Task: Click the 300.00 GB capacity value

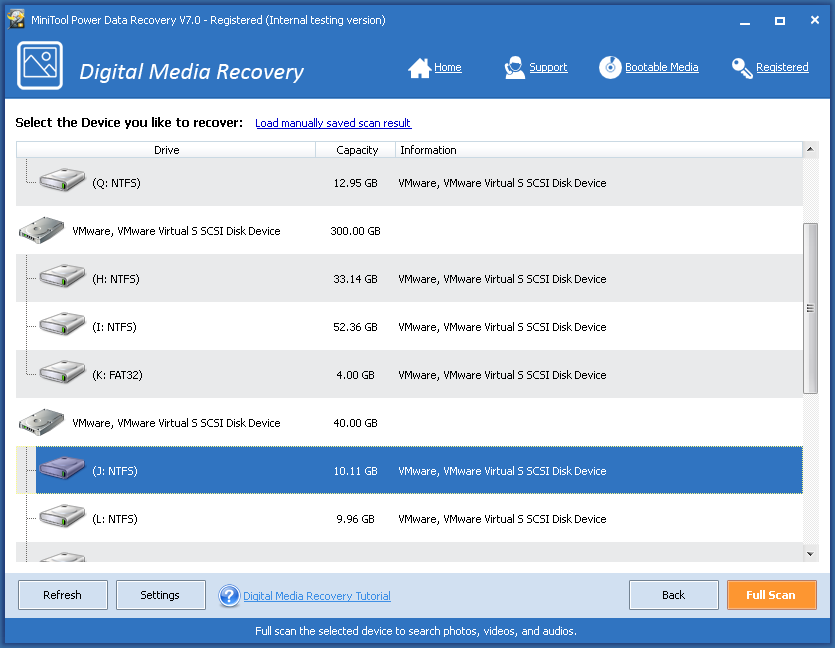Action: [355, 231]
